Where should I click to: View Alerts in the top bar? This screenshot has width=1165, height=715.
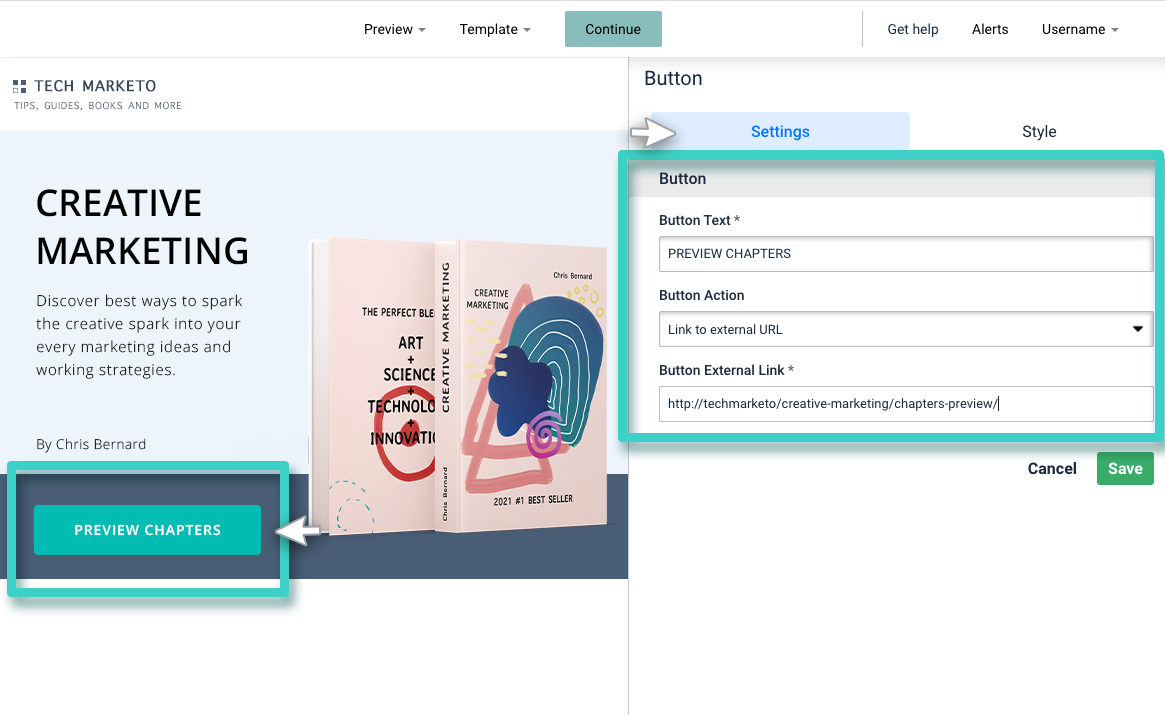tap(990, 29)
